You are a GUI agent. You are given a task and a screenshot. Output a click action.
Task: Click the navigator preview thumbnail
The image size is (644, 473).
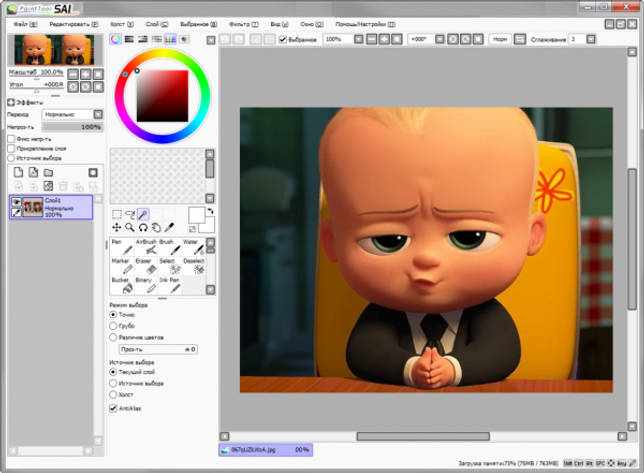(54, 50)
